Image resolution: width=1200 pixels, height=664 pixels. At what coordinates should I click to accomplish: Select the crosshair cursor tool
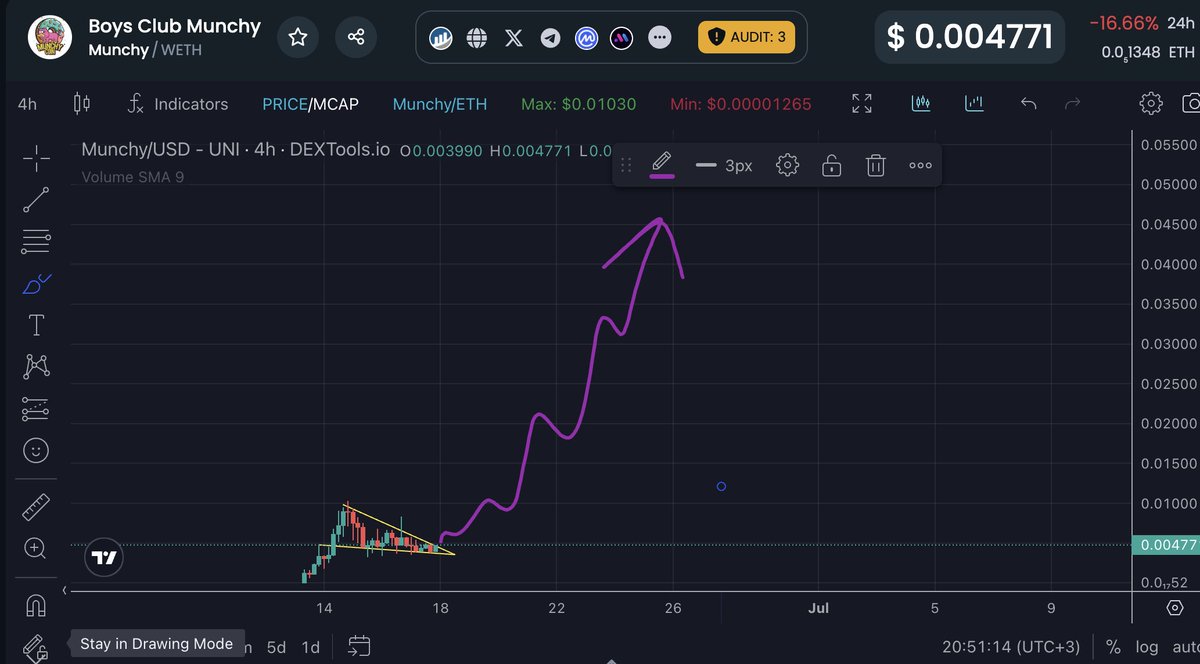click(x=36, y=158)
